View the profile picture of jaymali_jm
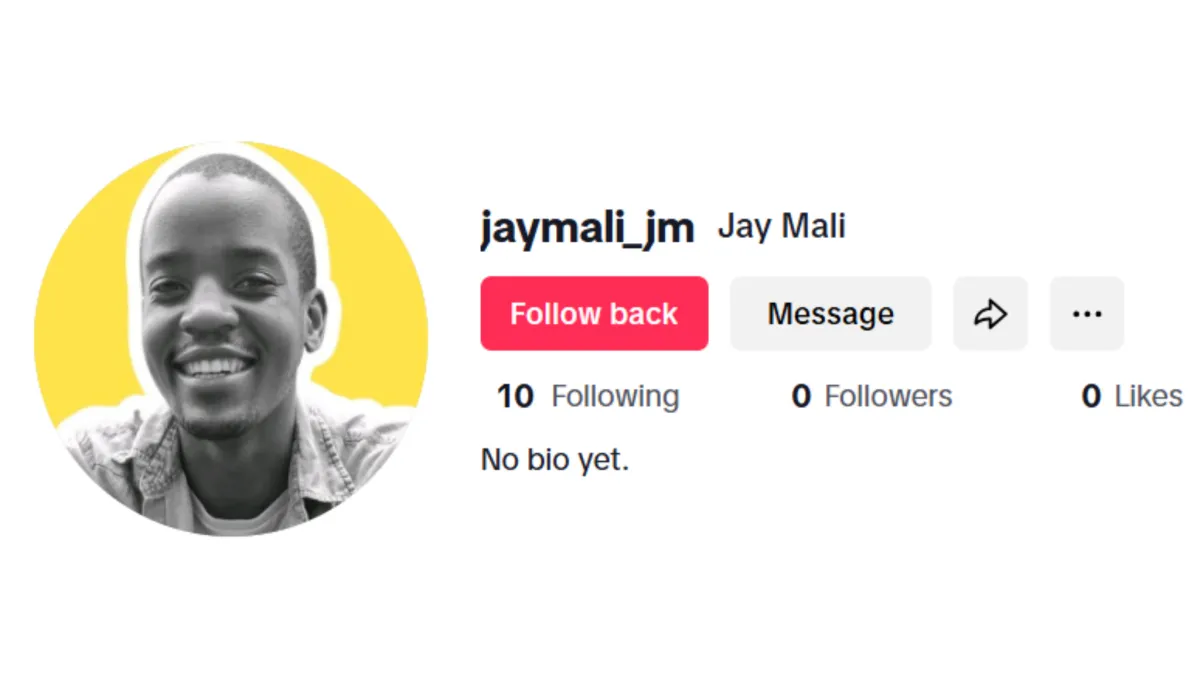Viewport: 1200px width, 675px height. (x=231, y=339)
